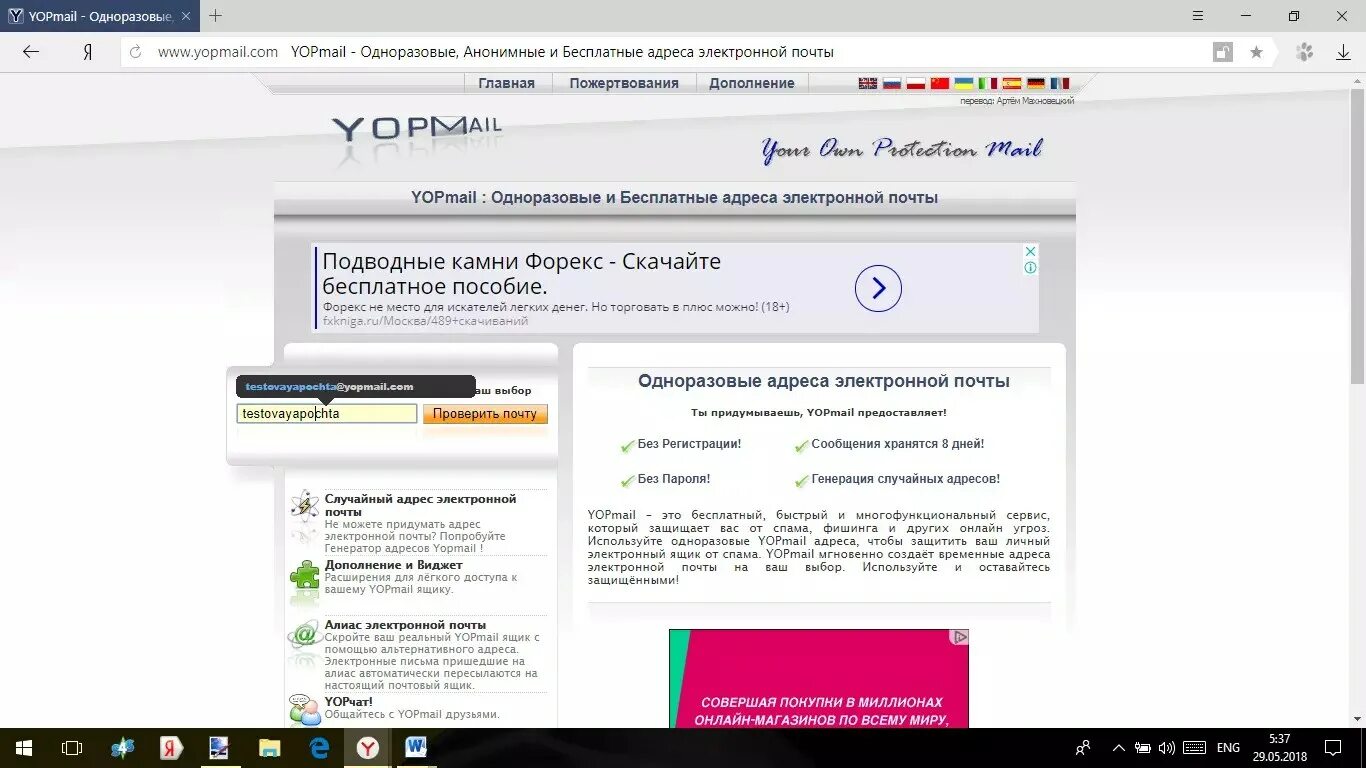Open the paw extension icon in toolbar
This screenshot has height=768, width=1366.
pyautogui.click(x=1304, y=52)
